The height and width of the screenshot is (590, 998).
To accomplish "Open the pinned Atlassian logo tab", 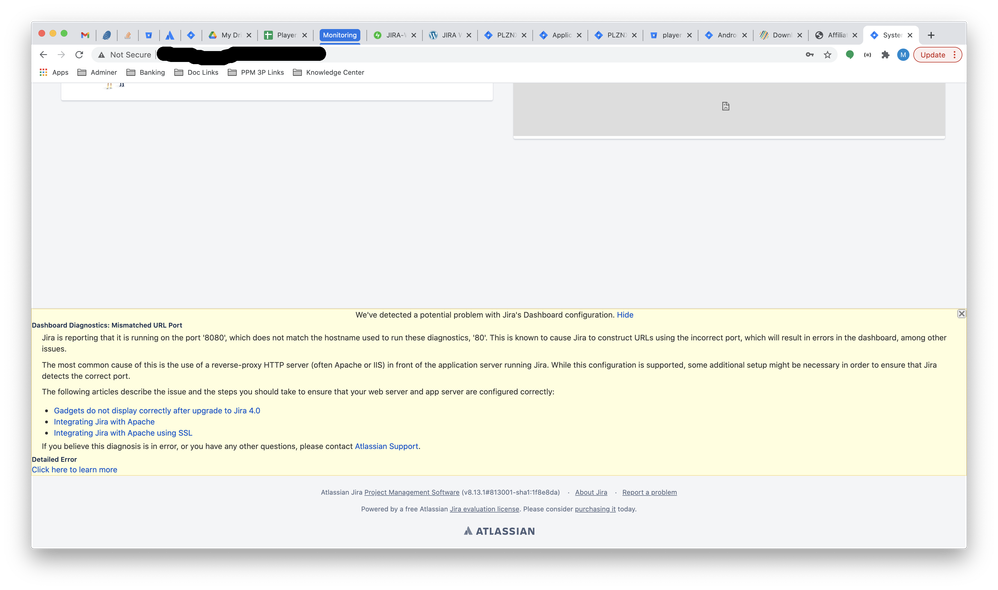I will [169, 35].
